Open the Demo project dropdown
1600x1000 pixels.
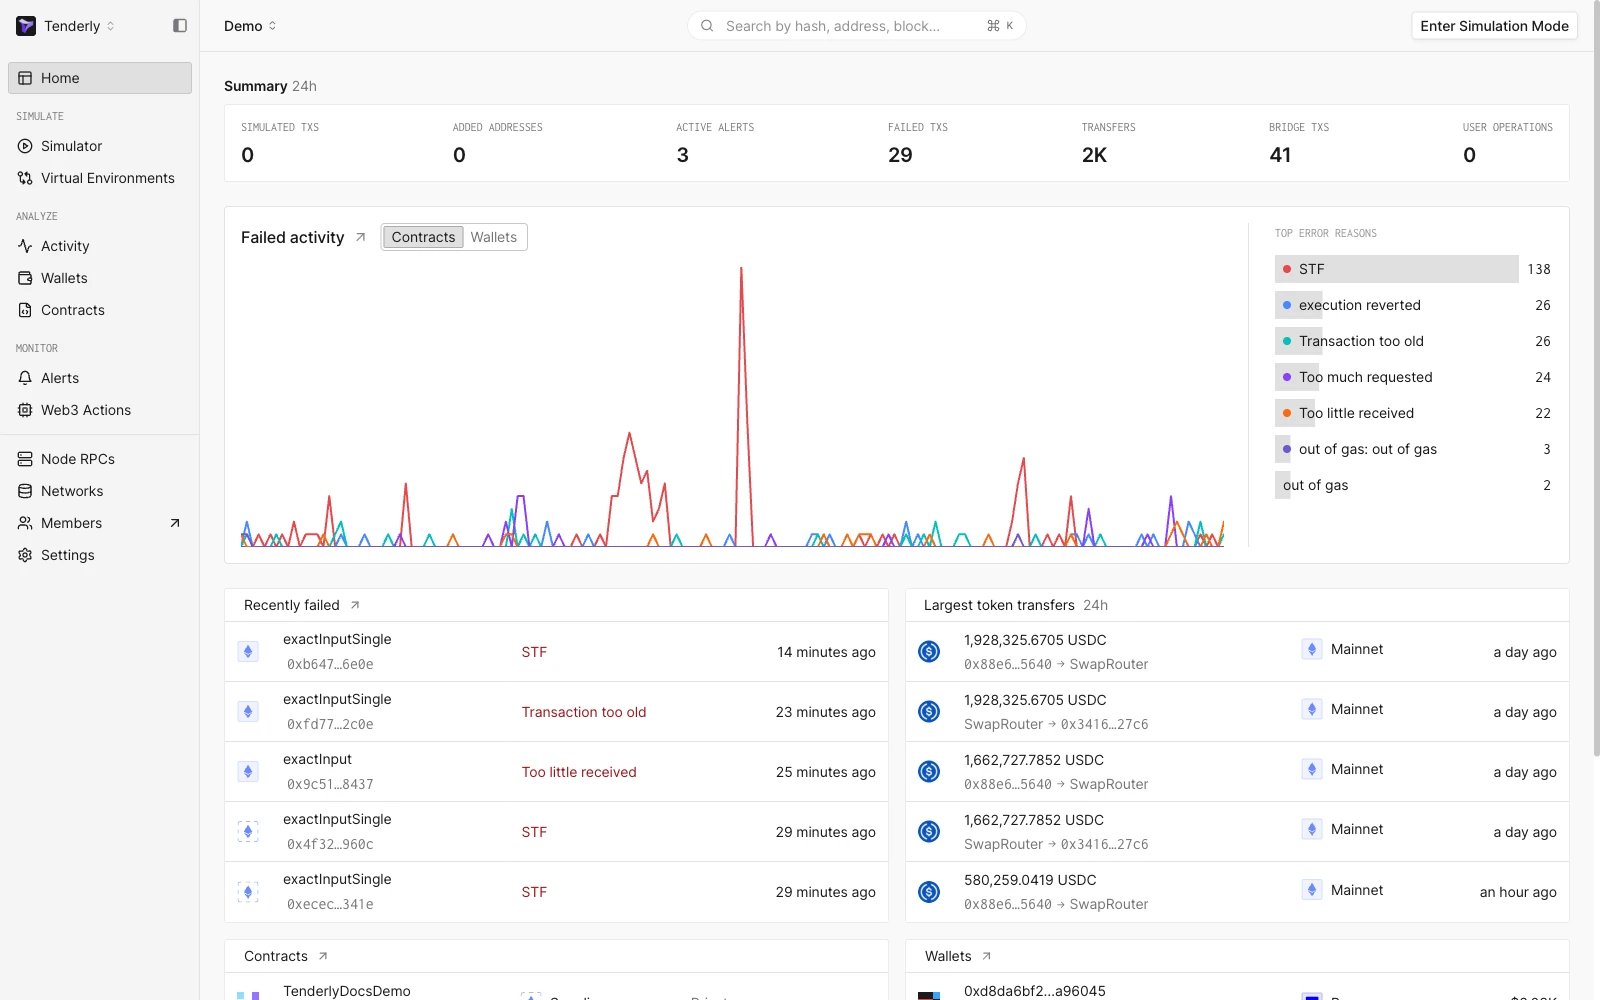[x=250, y=26]
